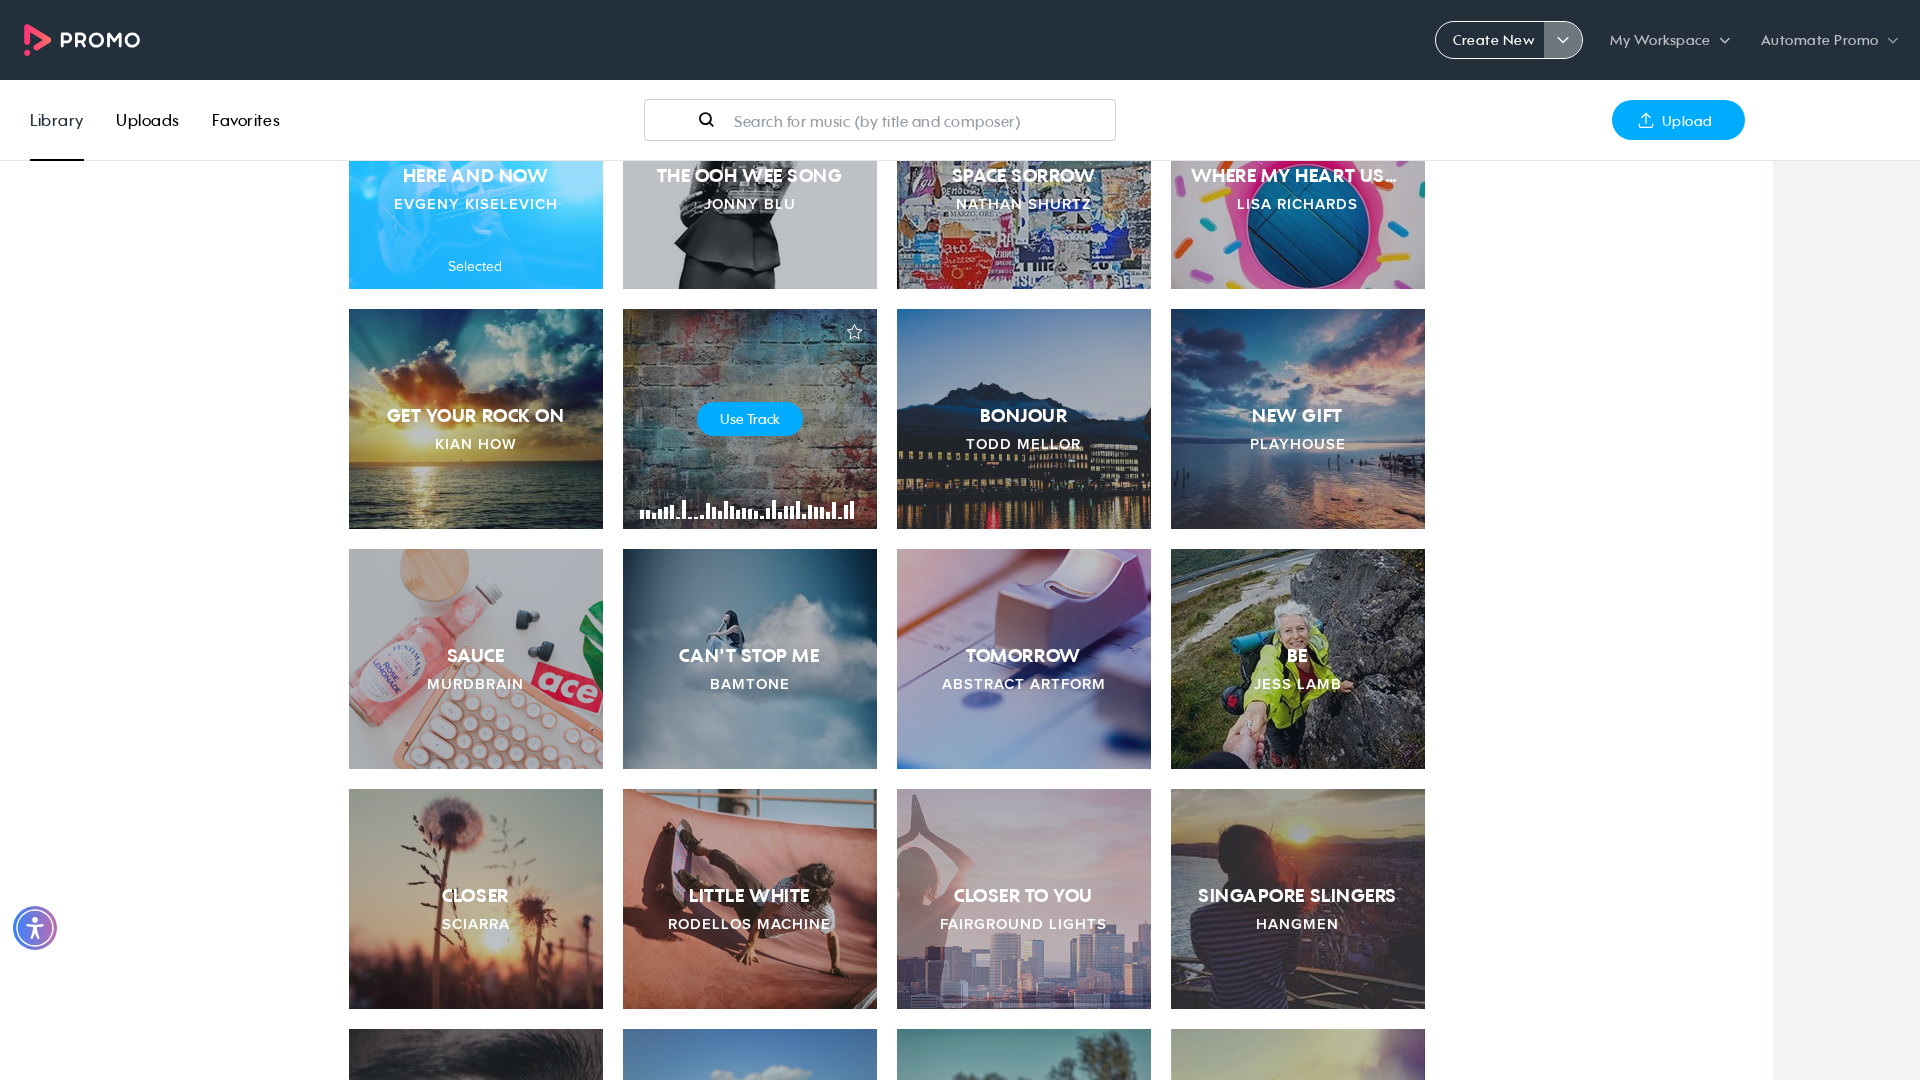Select Sauce by Murdbrain track
The width and height of the screenshot is (1920, 1080).
(x=476, y=659)
